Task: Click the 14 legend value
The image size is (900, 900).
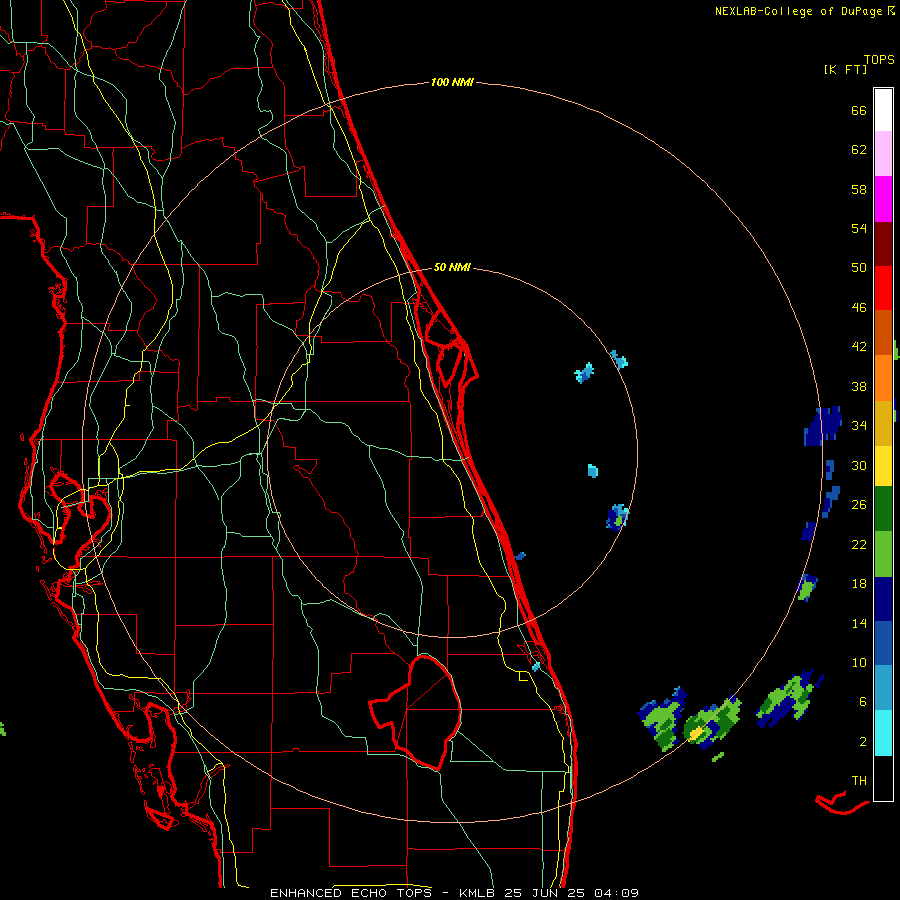Action: tap(859, 623)
